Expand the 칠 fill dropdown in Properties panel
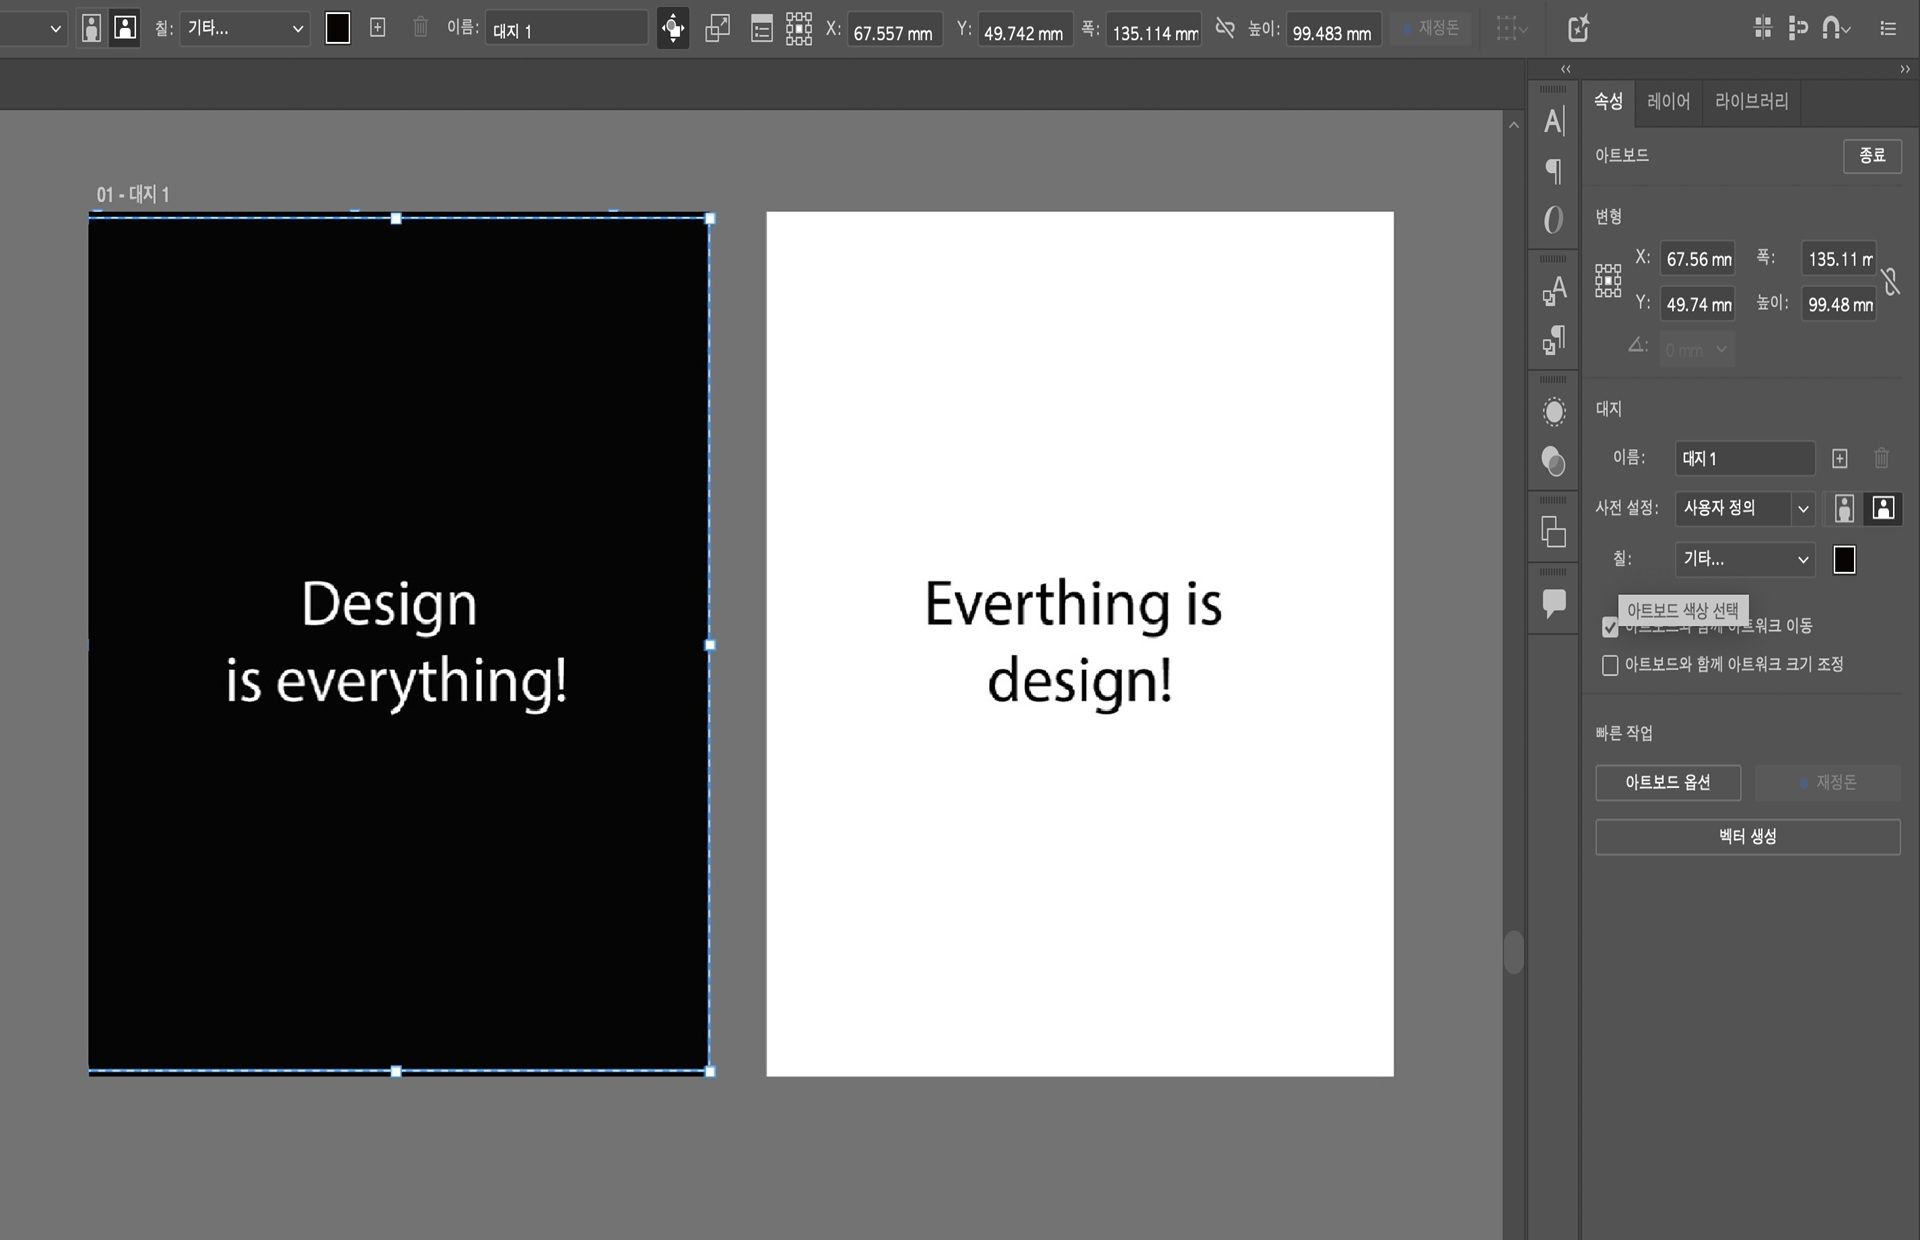1920x1240 pixels. [1744, 559]
